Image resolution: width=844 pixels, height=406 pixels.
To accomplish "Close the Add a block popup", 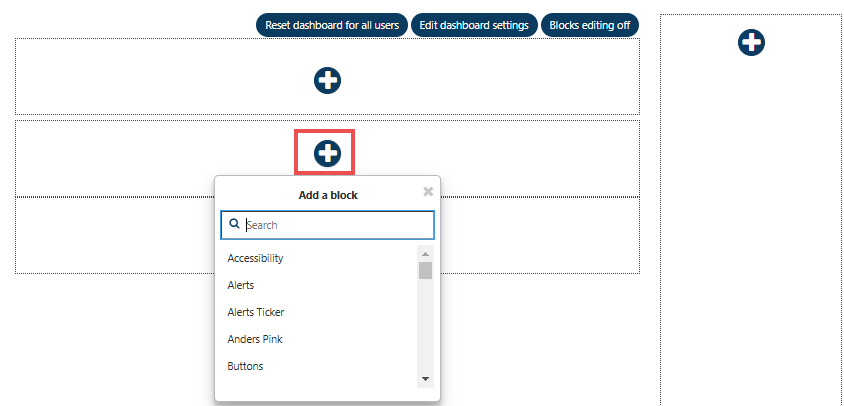I will pyautogui.click(x=428, y=191).
